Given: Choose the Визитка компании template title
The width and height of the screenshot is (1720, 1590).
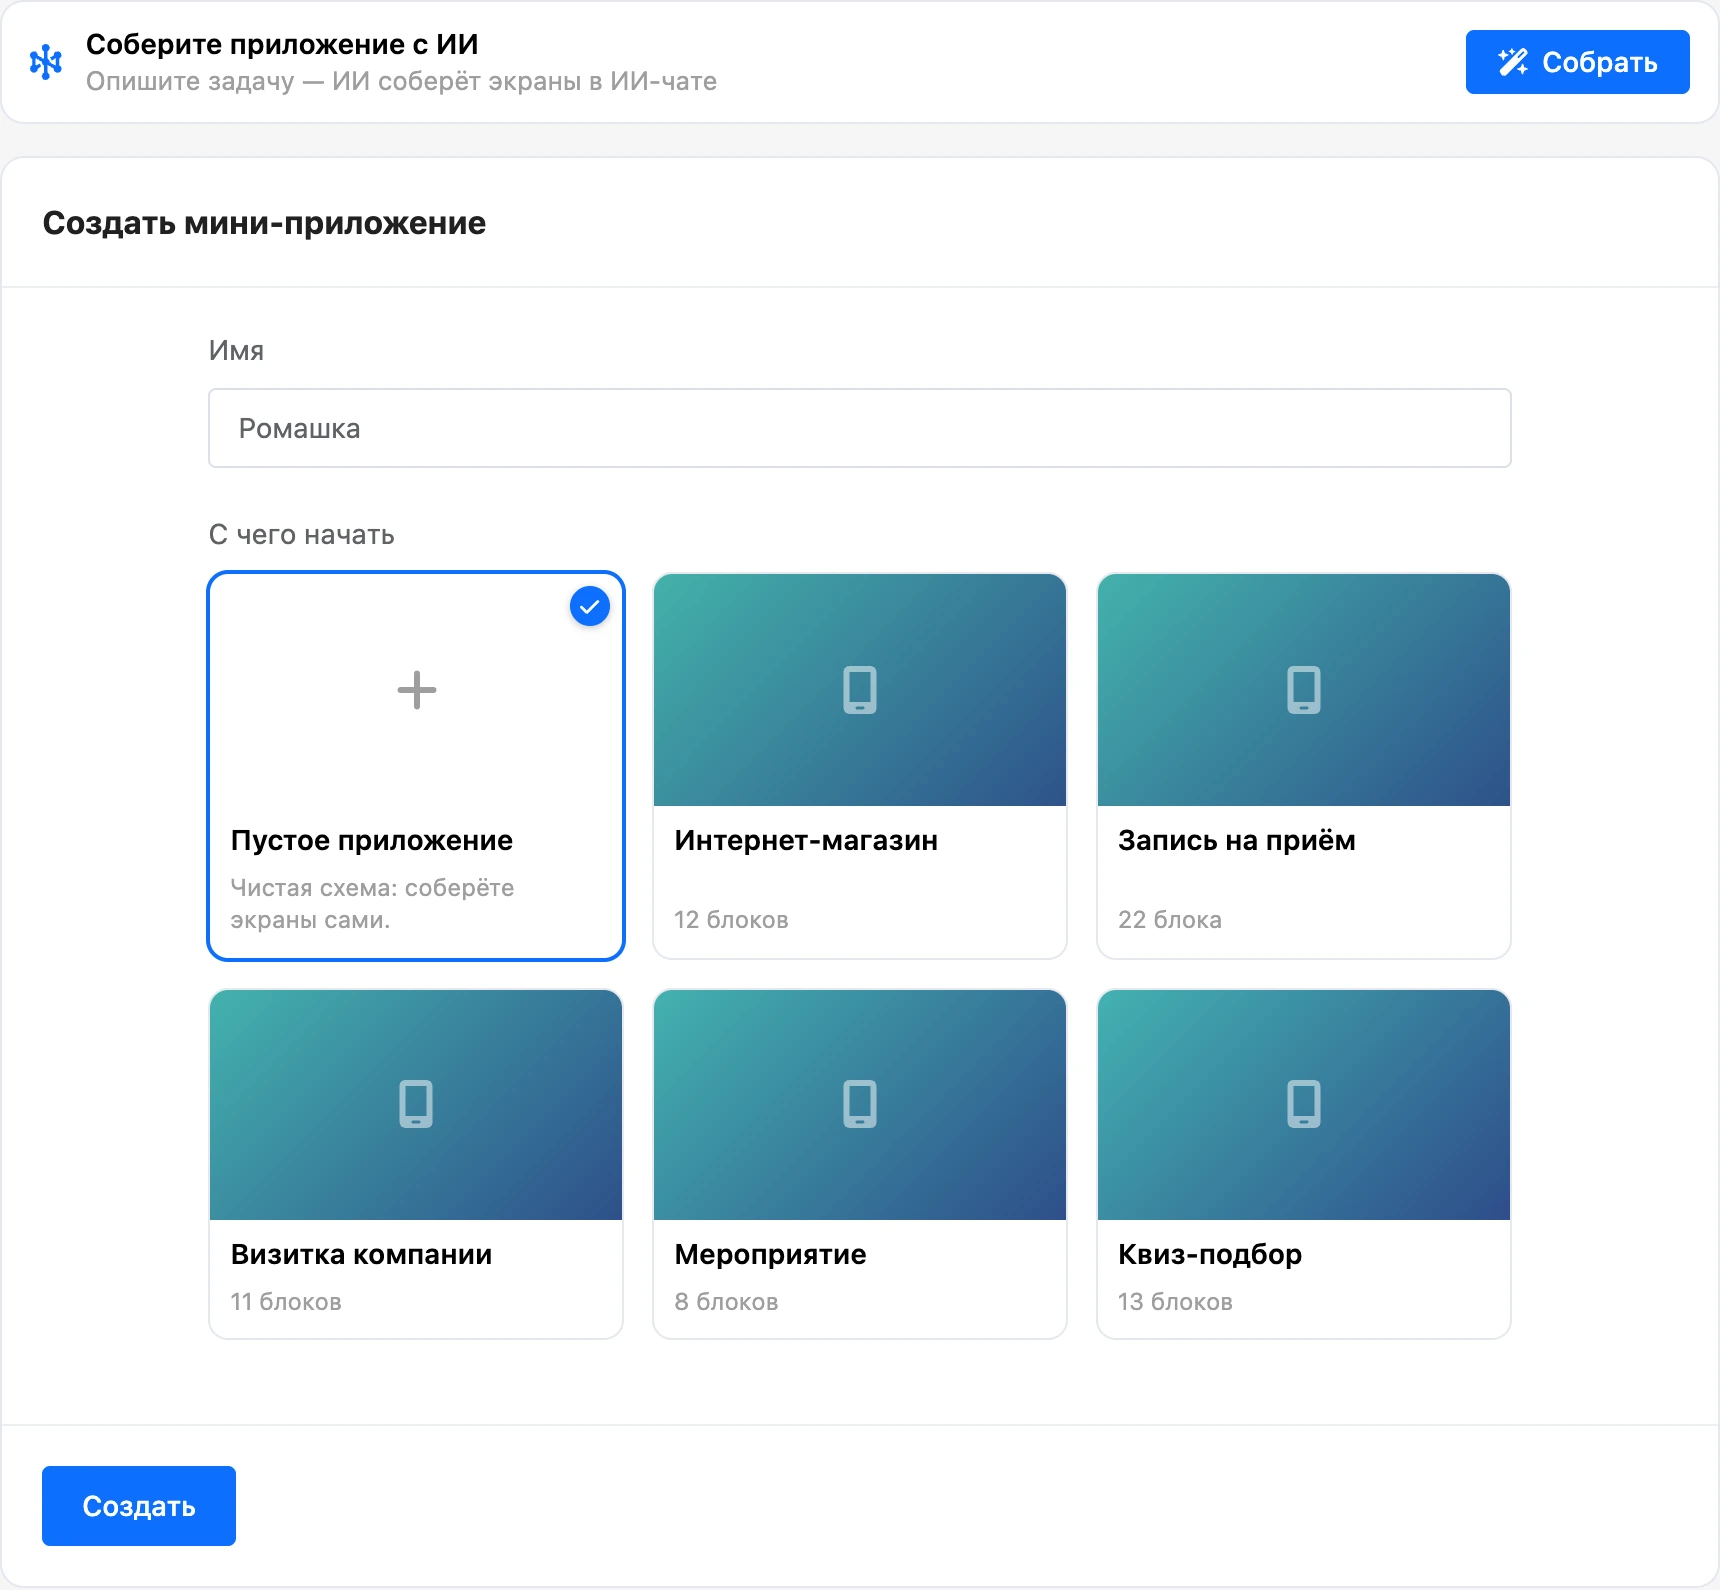Looking at the screenshot, I should tap(361, 1254).
